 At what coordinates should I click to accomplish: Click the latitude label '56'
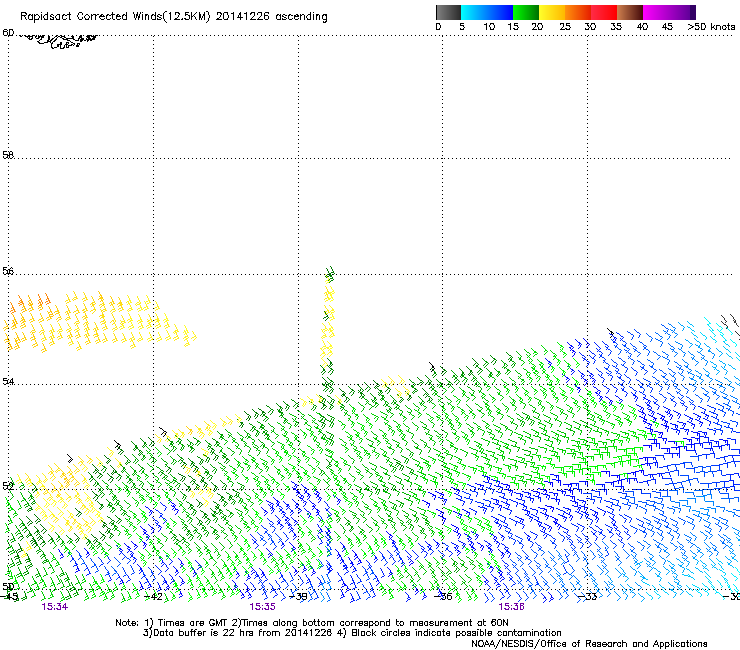click(x=8, y=271)
